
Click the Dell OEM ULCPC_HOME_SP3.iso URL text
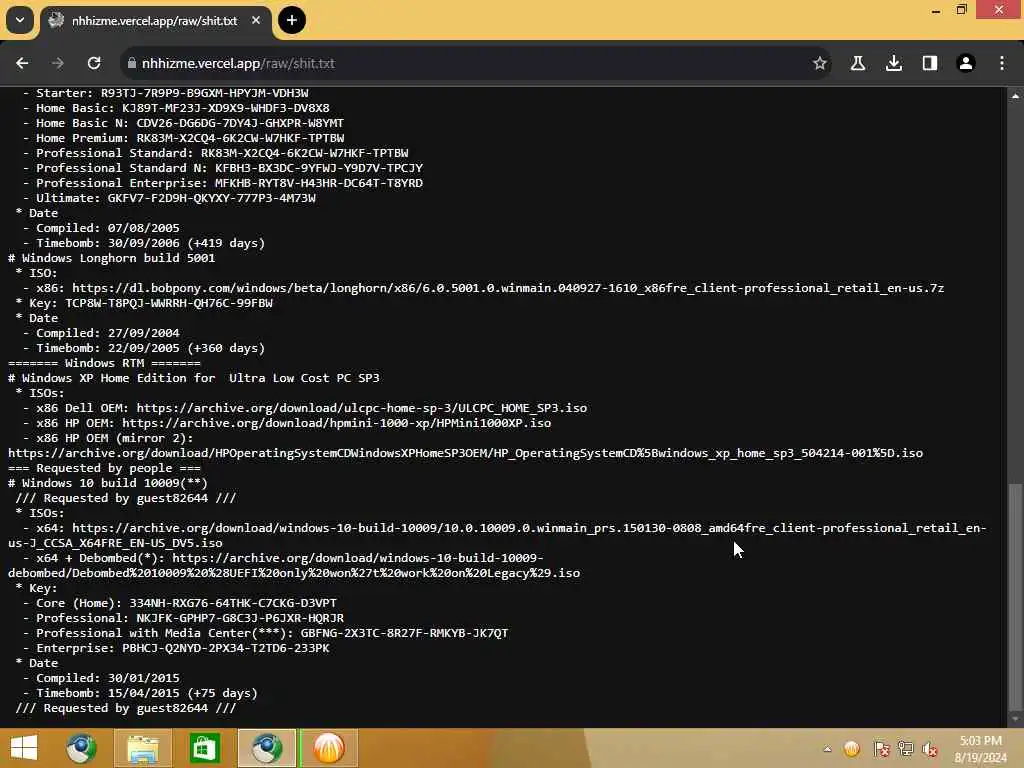point(361,408)
